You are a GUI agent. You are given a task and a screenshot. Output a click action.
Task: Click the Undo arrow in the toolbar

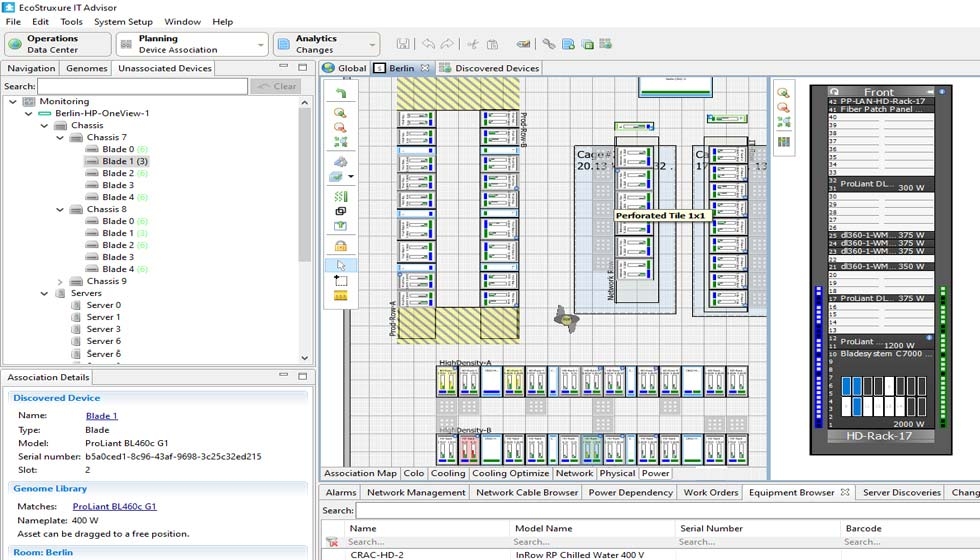428,44
